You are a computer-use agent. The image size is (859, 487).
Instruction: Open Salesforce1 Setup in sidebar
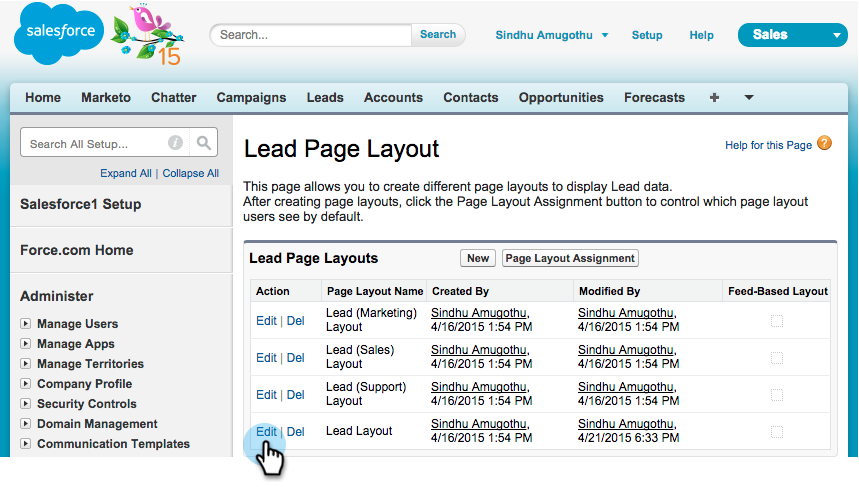pyautogui.click(x=81, y=204)
